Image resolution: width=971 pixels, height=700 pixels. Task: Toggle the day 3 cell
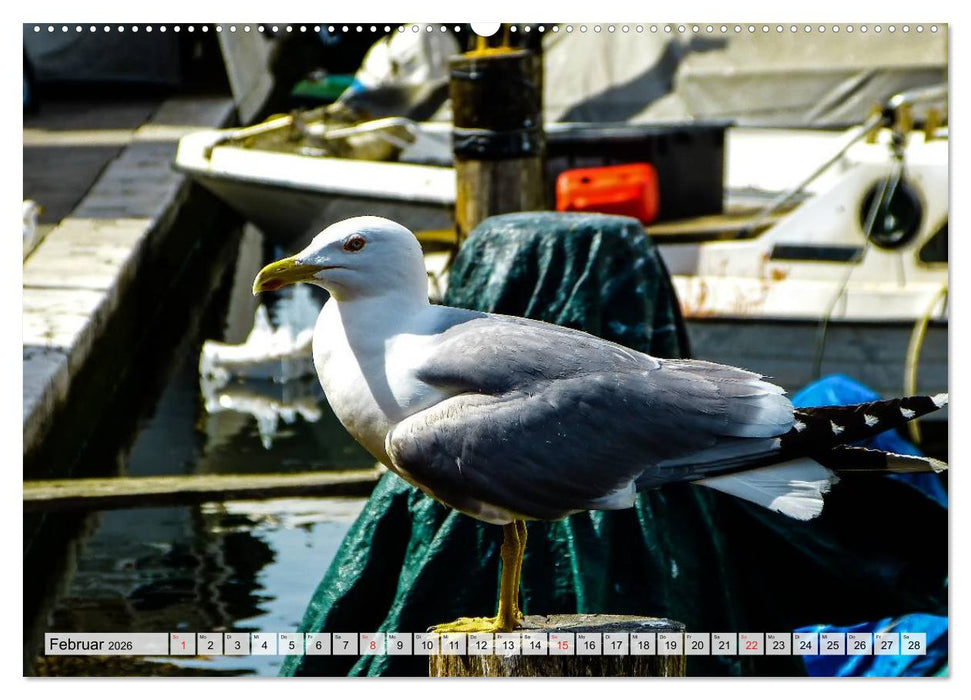[237, 644]
